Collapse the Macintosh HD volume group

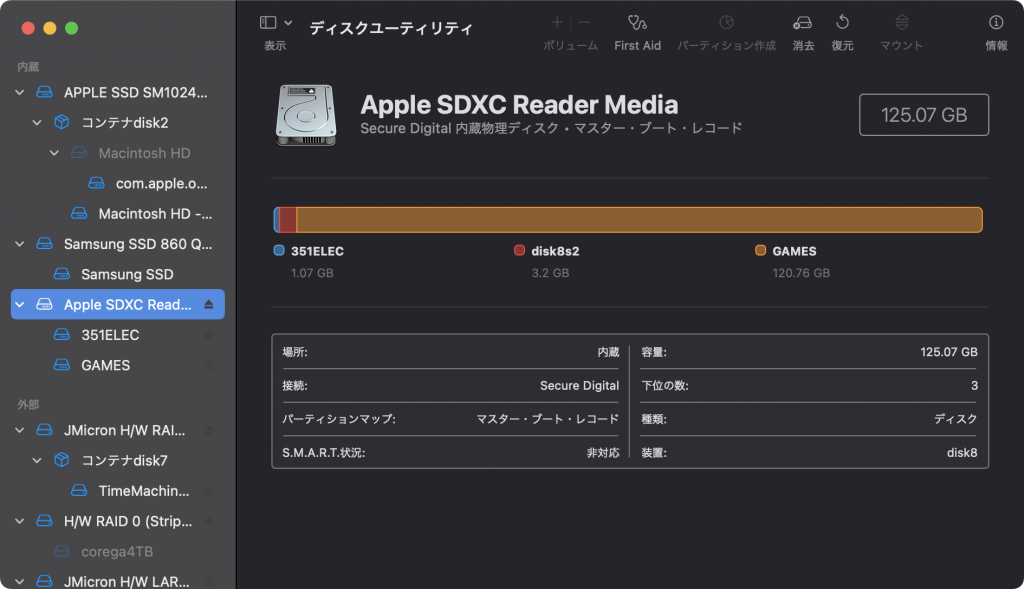[x=54, y=153]
